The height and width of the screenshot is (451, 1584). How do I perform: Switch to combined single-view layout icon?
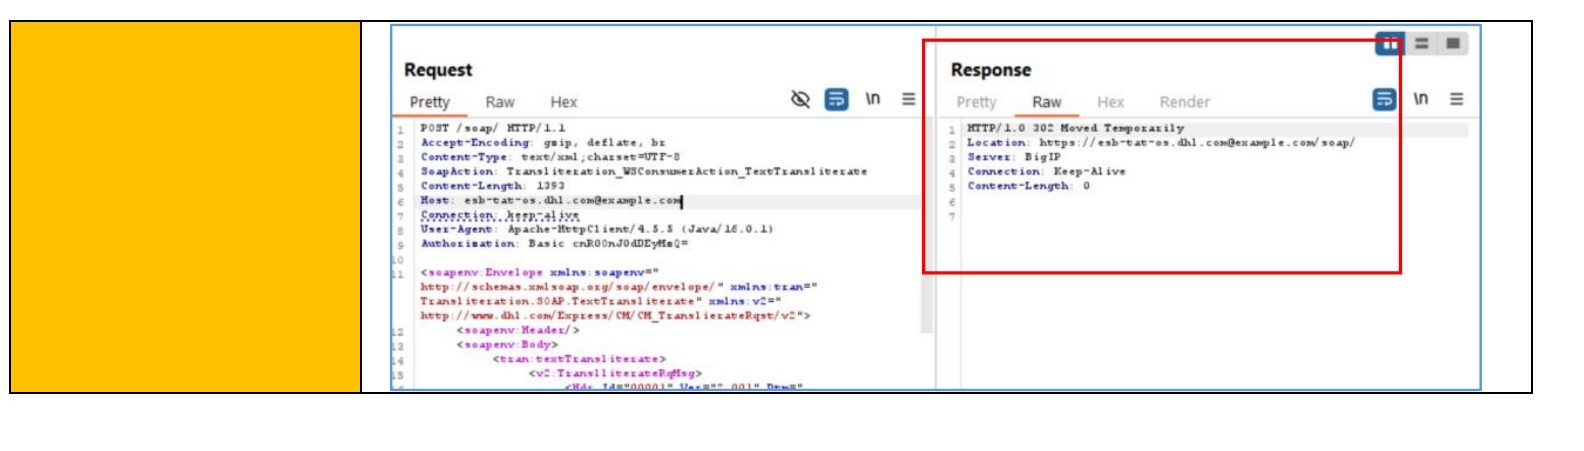(x=1453, y=44)
